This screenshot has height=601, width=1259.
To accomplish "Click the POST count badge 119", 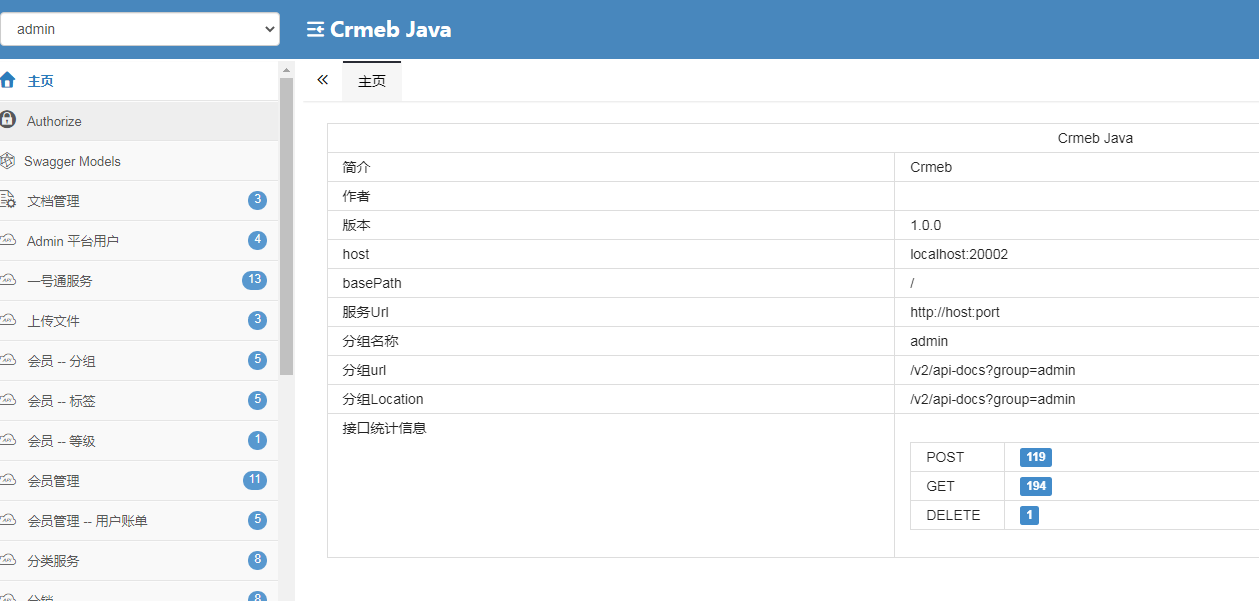I will (x=1036, y=457).
